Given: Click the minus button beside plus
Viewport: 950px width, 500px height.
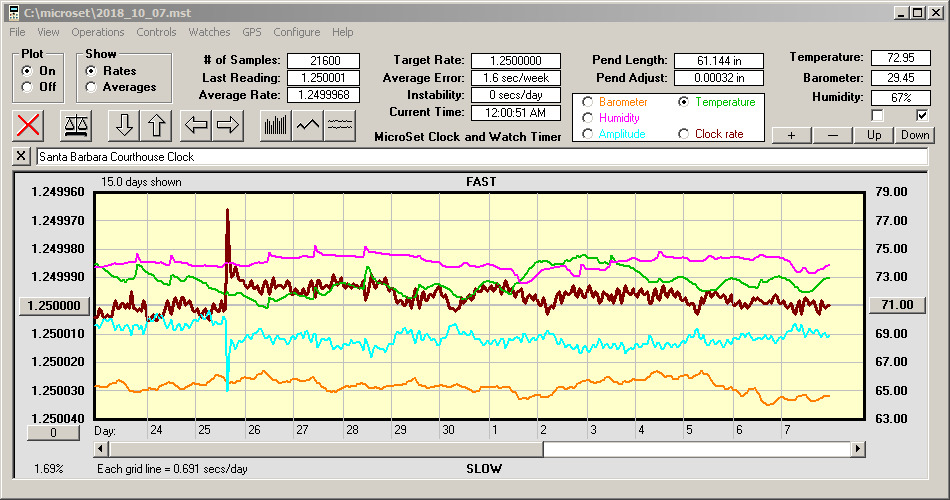Looking at the screenshot, I should [x=832, y=135].
